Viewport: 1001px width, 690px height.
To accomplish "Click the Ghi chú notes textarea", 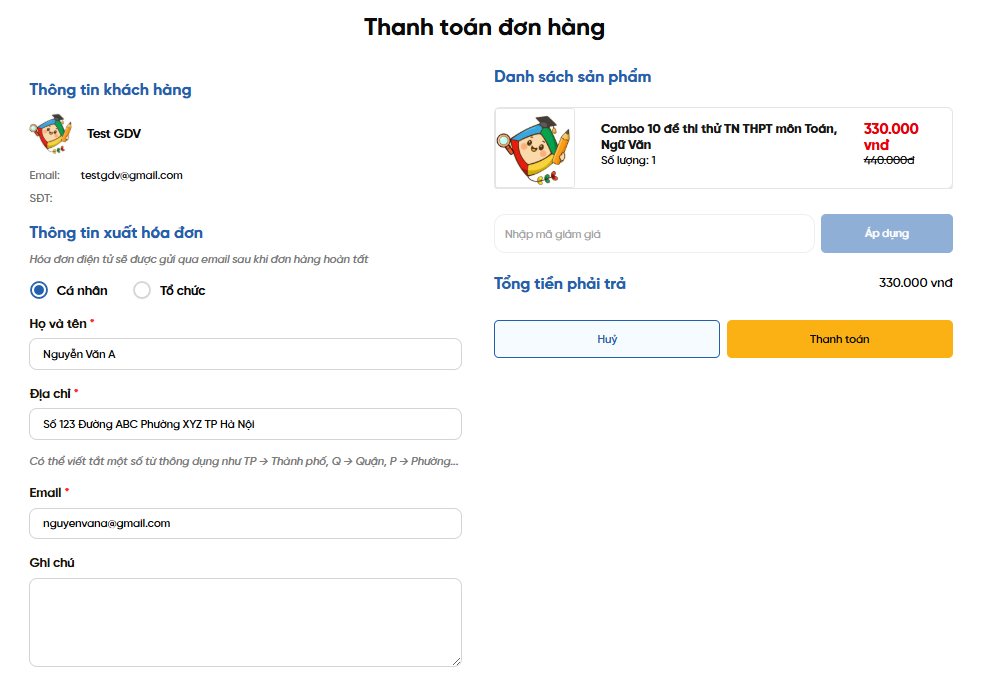I will pyautogui.click(x=245, y=622).
